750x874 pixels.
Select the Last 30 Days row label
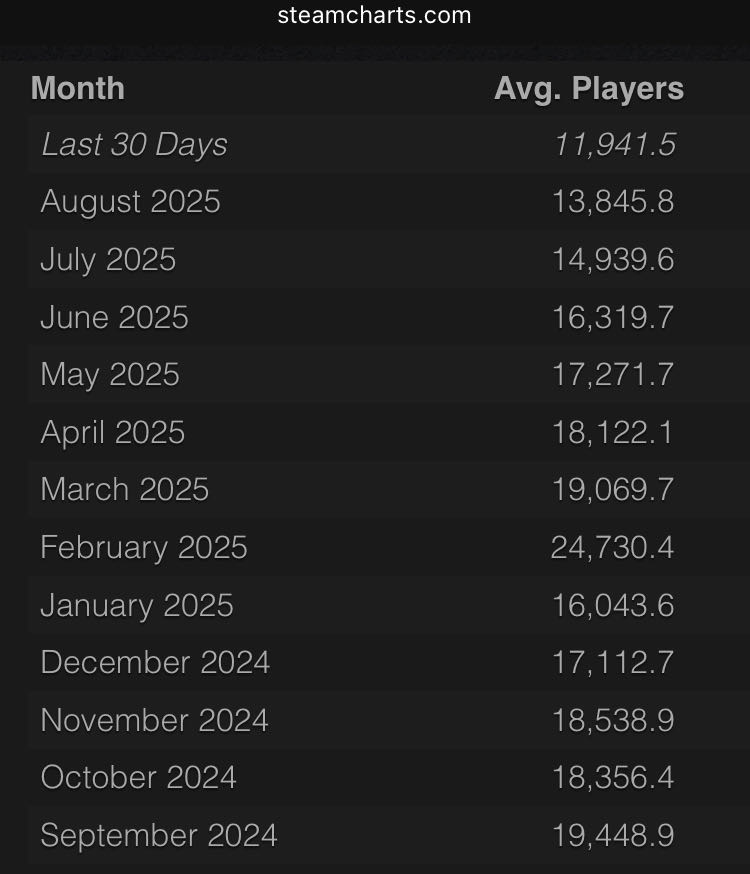pyautogui.click(x=134, y=145)
